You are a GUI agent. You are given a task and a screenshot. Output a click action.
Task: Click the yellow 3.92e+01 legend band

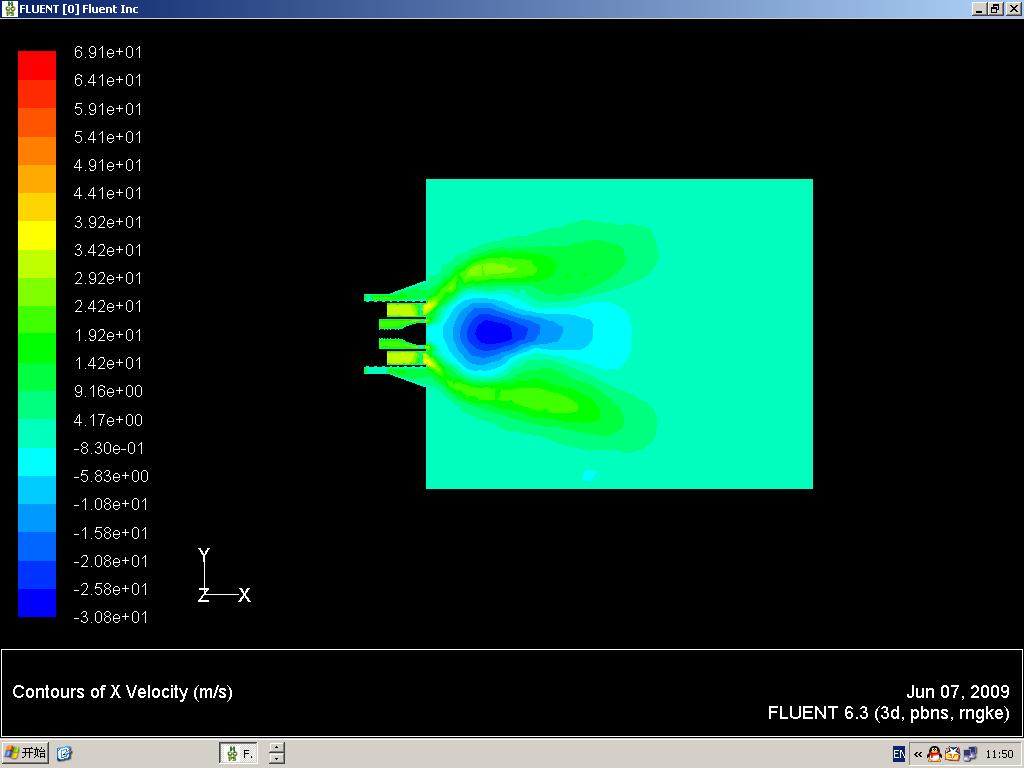tap(37, 235)
